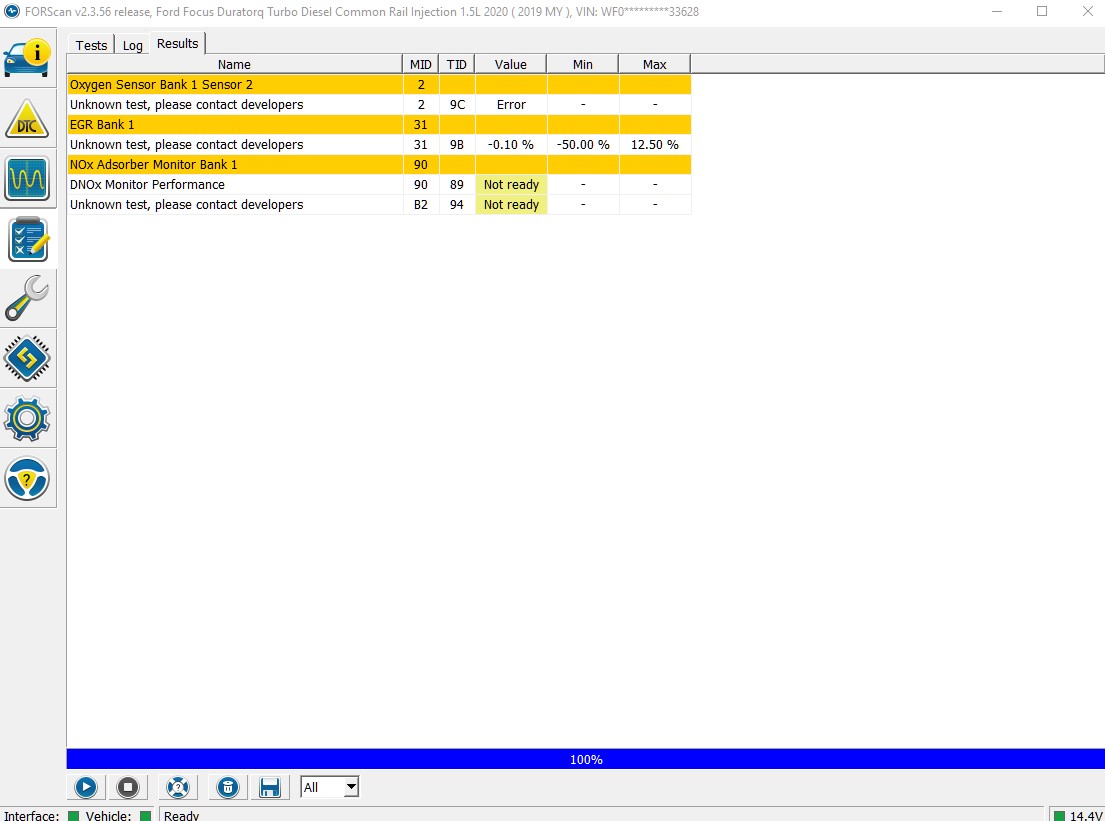The width and height of the screenshot is (1105, 821).
Task: Select the DNOx Monitor Performance row
Action: point(234,185)
